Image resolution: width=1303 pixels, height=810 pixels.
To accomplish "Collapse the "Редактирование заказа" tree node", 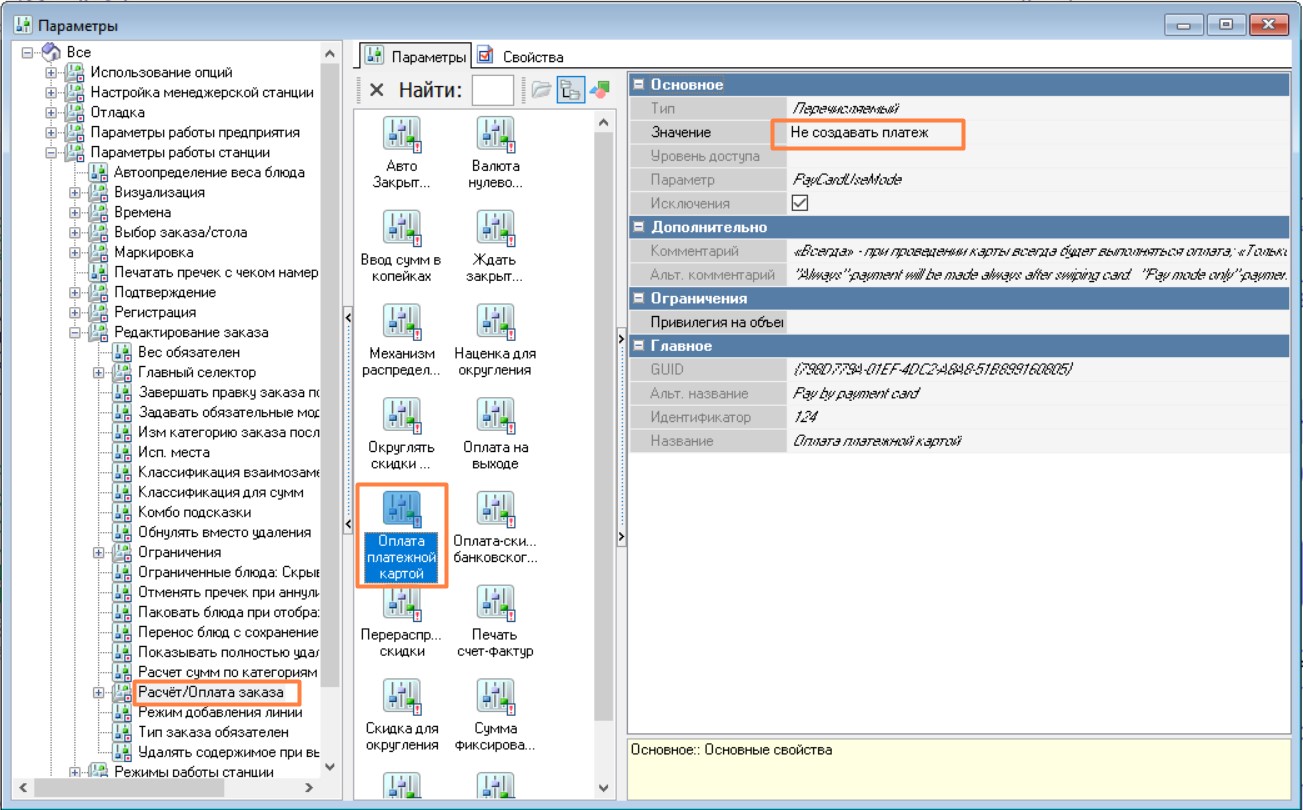I will coord(75,333).
